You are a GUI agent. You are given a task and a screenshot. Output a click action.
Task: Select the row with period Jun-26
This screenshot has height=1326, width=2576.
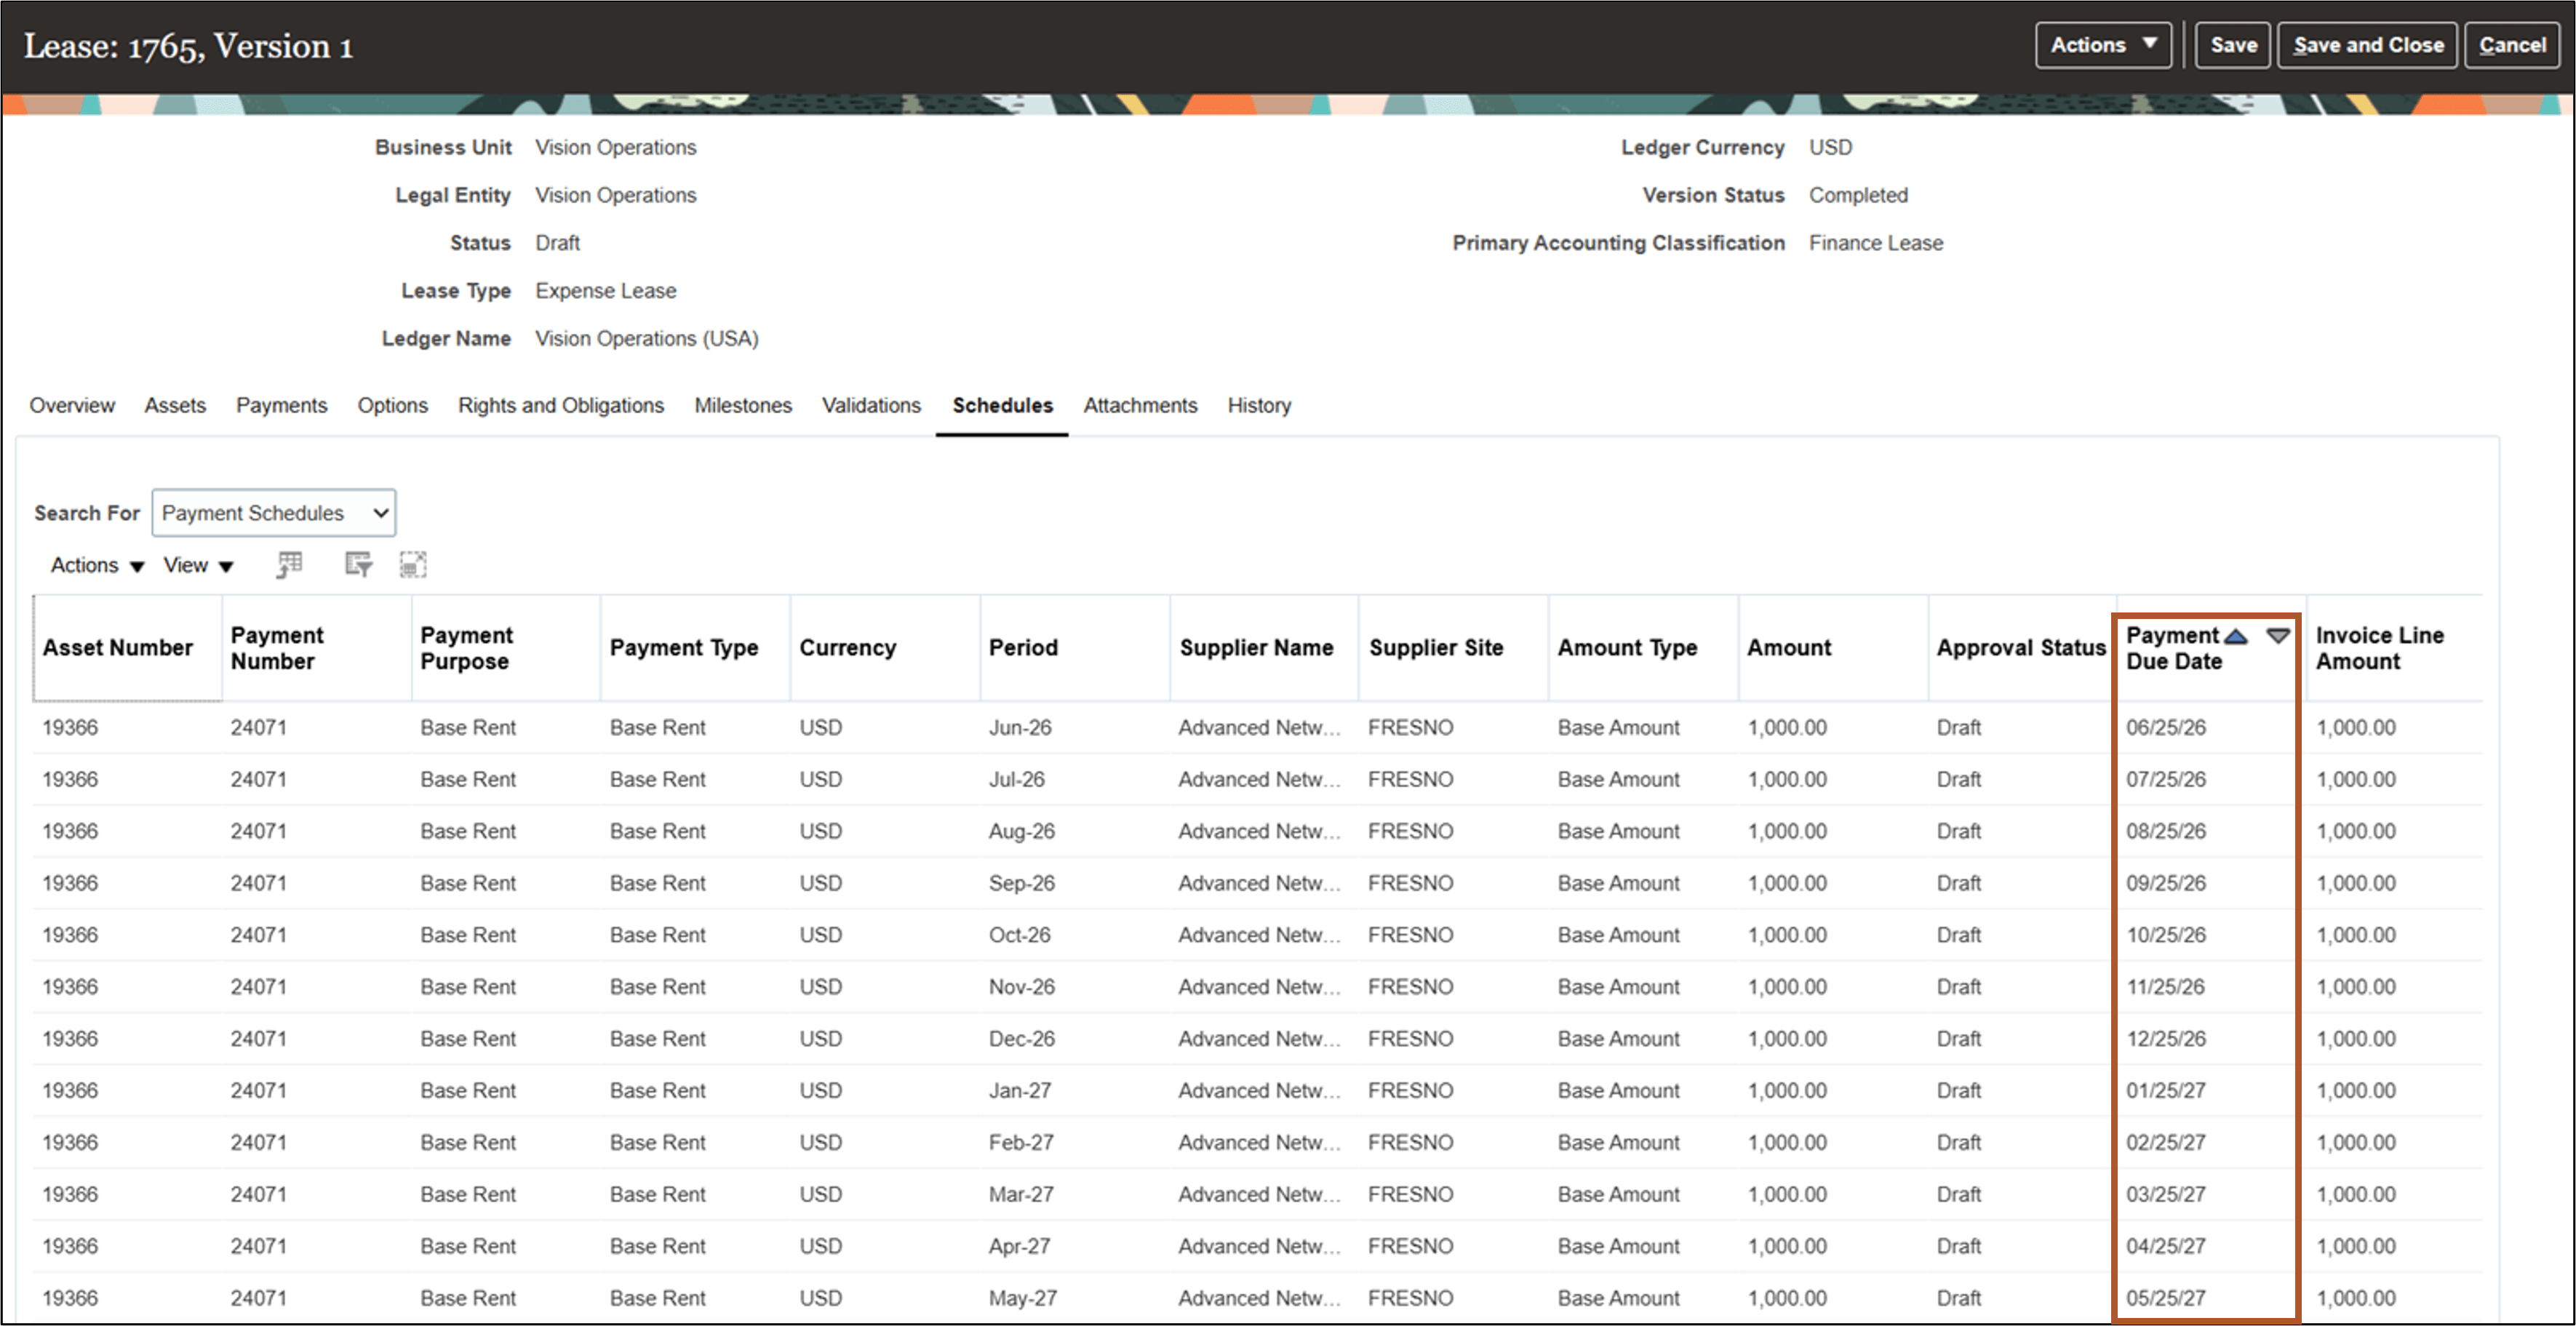[x=1257, y=728]
